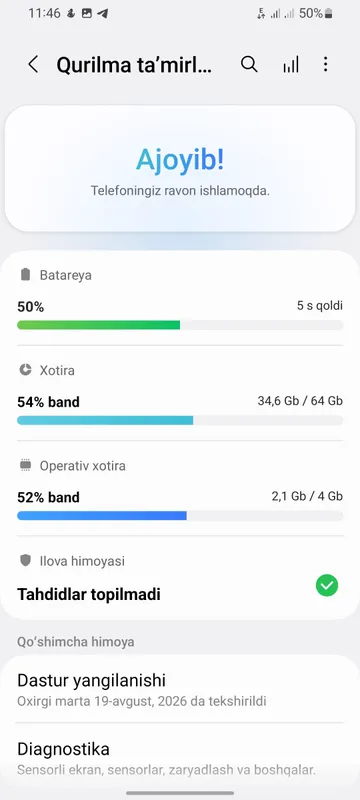
Task: Open the Dastur yangilanishi menu item
Action: pyautogui.click(x=180, y=689)
